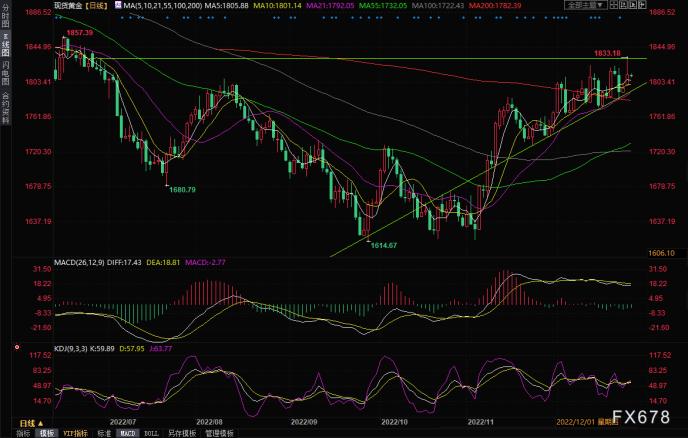Screen dimensions: 688x438
Task: Click the crosshair icon at top right
Action: 642,5
